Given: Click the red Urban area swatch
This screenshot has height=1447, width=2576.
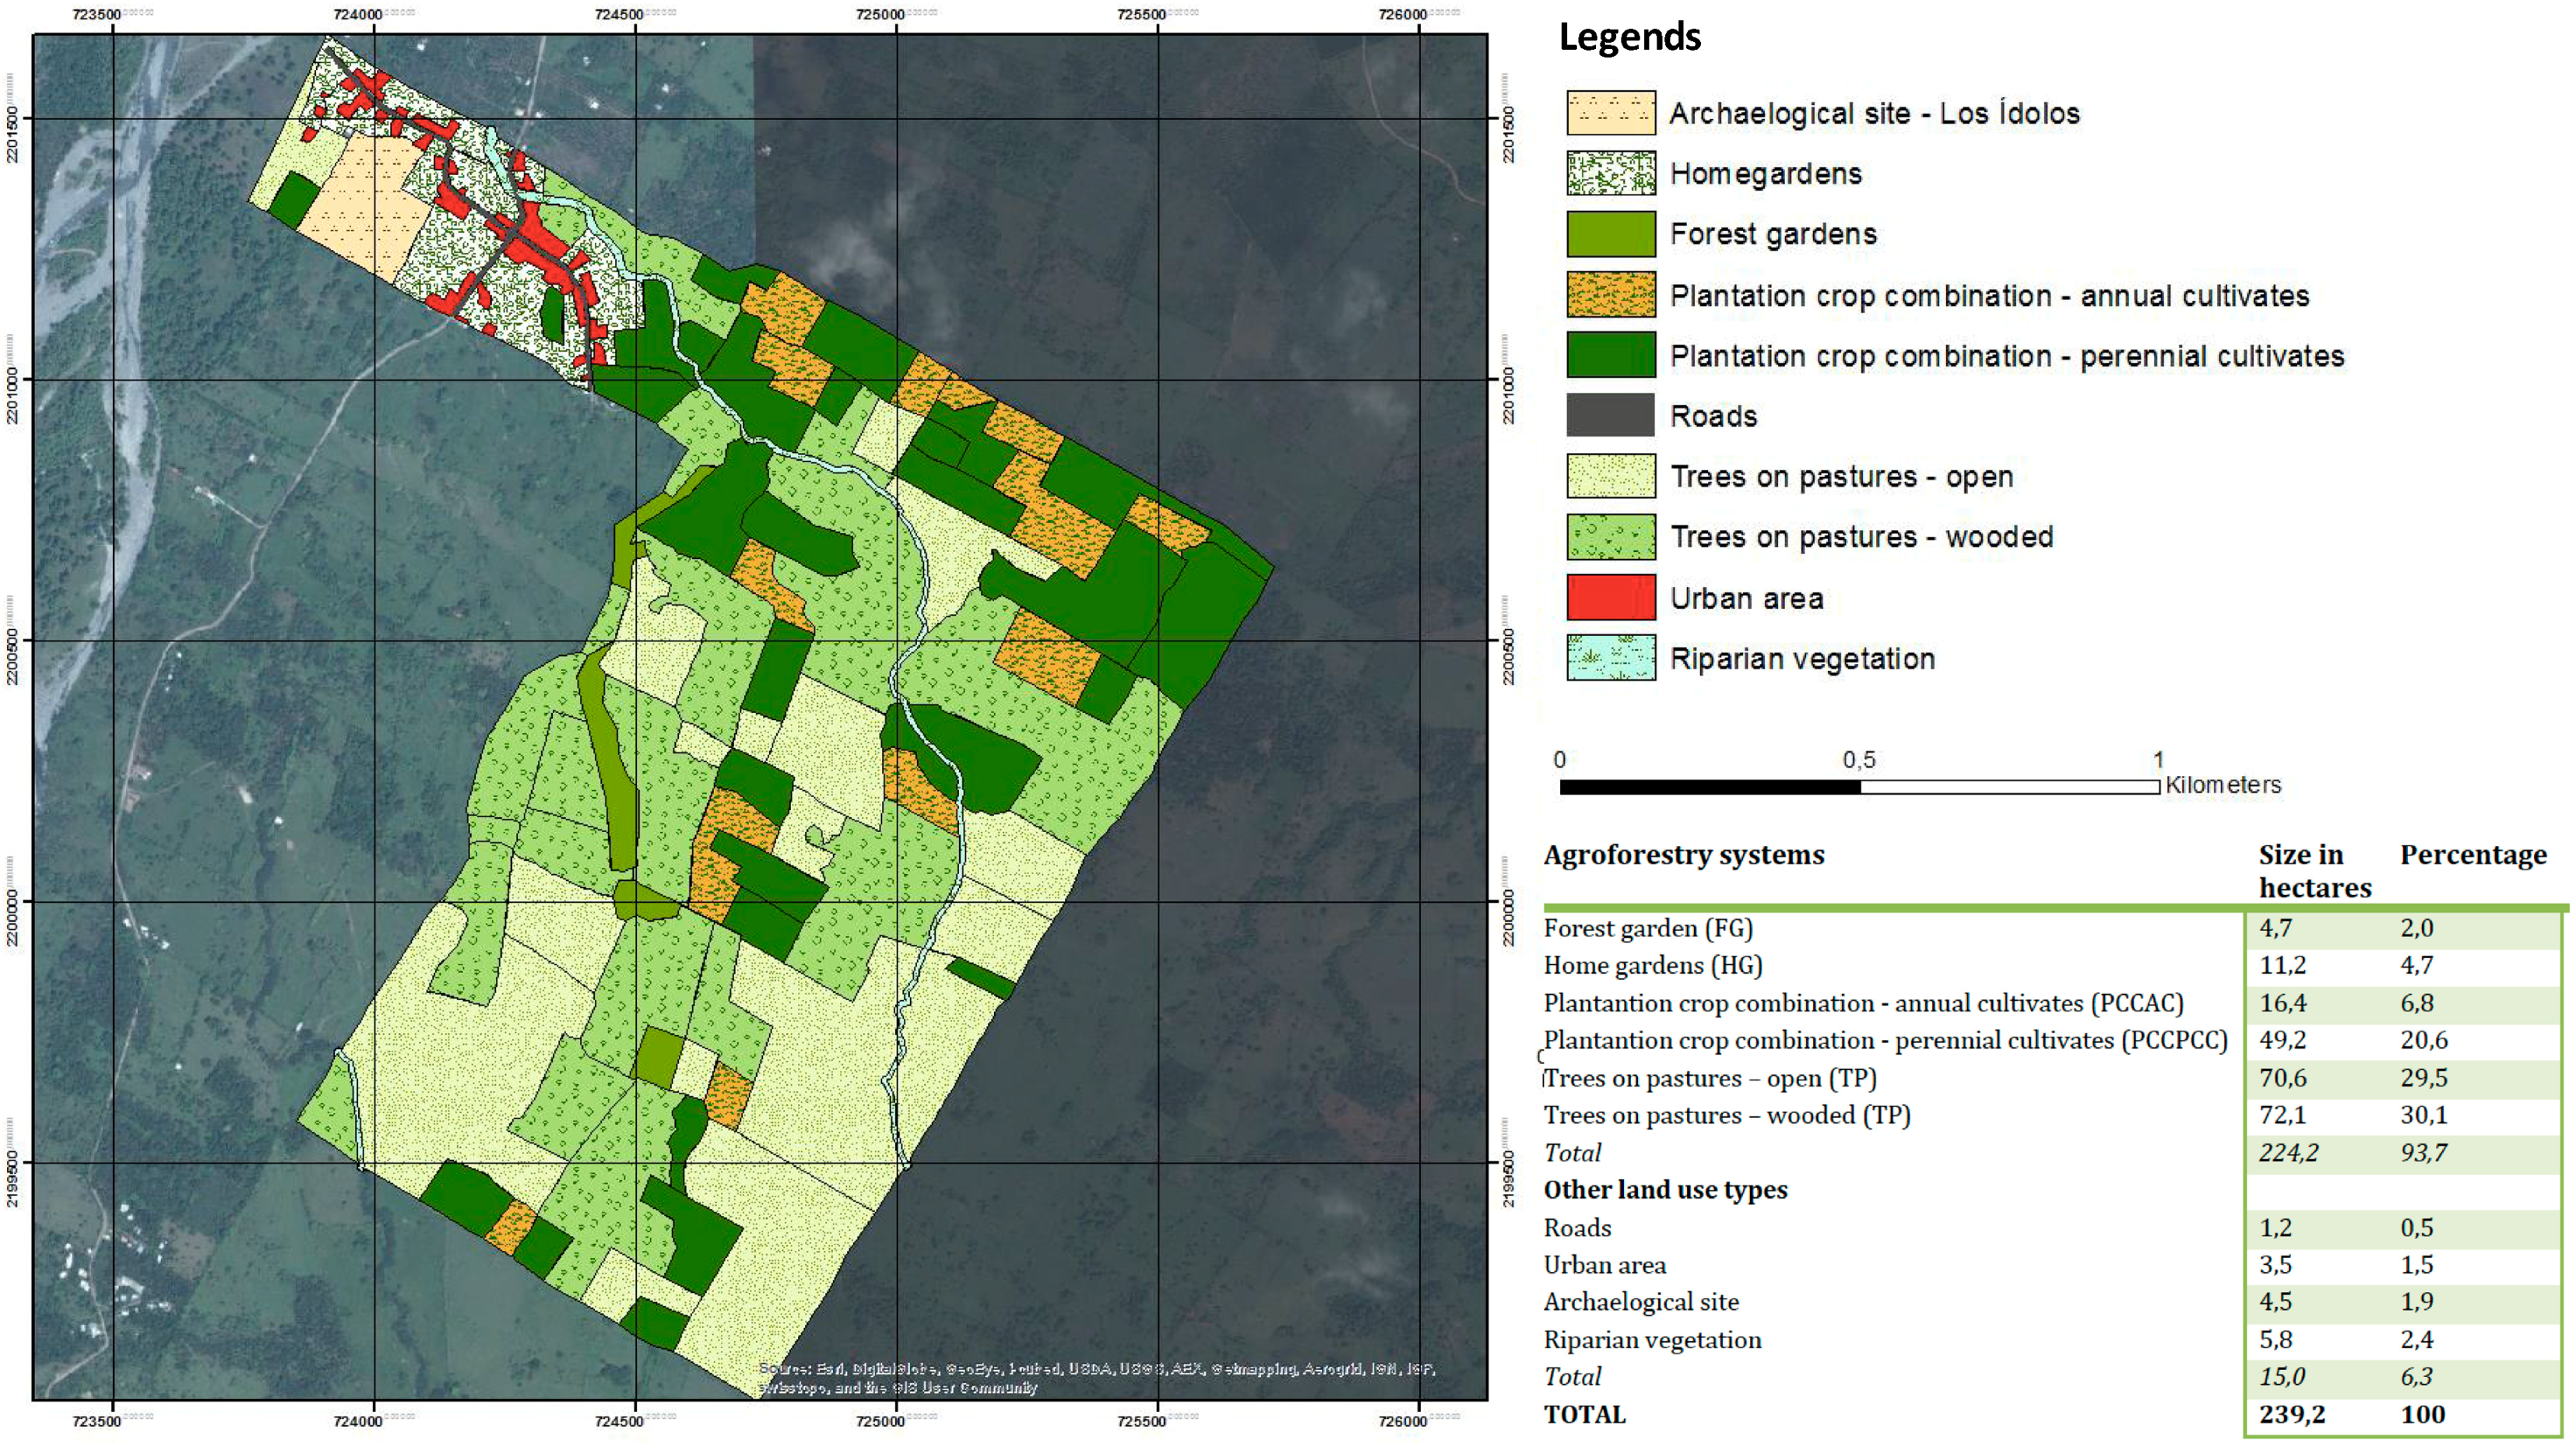Looking at the screenshot, I should coord(1610,598).
